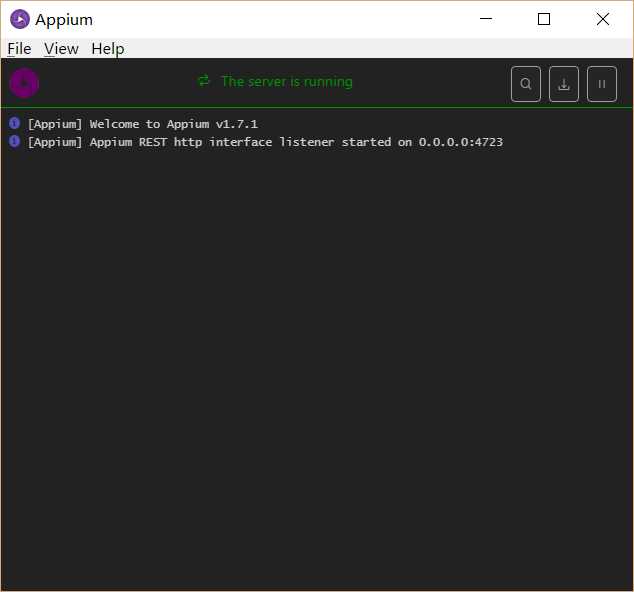The image size is (634, 592).
Task: Maximize the Appium window
Action: pos(544,19)
